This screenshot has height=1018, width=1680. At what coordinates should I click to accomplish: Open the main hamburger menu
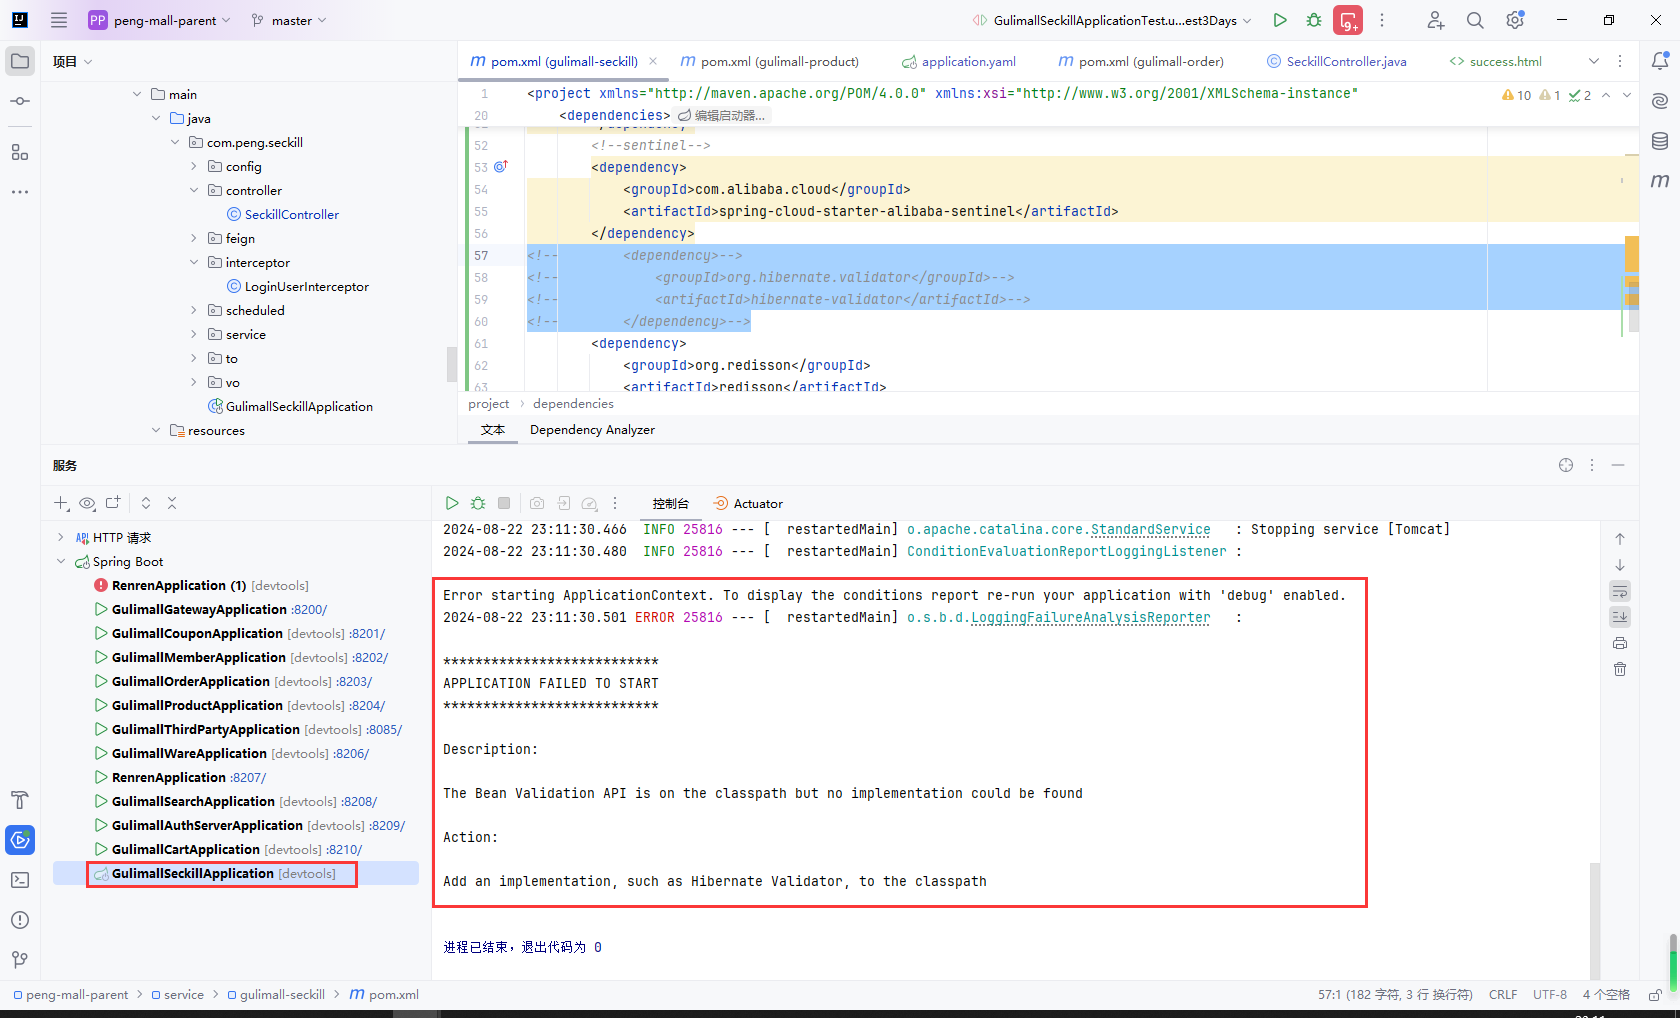pyautogui.click(x=59, y=20)
